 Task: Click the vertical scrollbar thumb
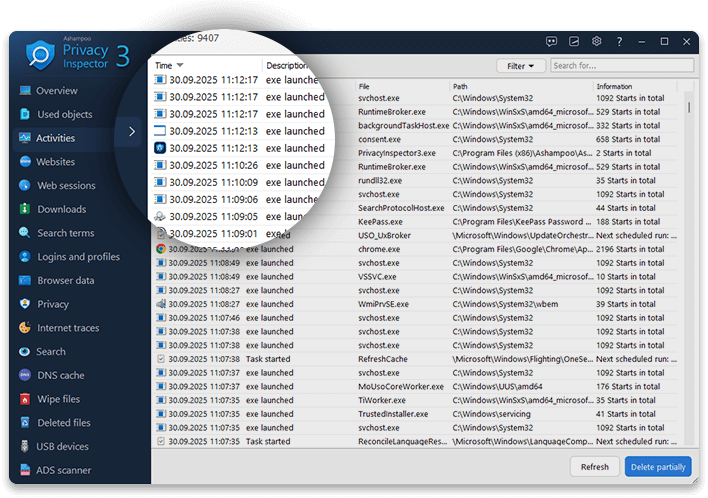688,107
